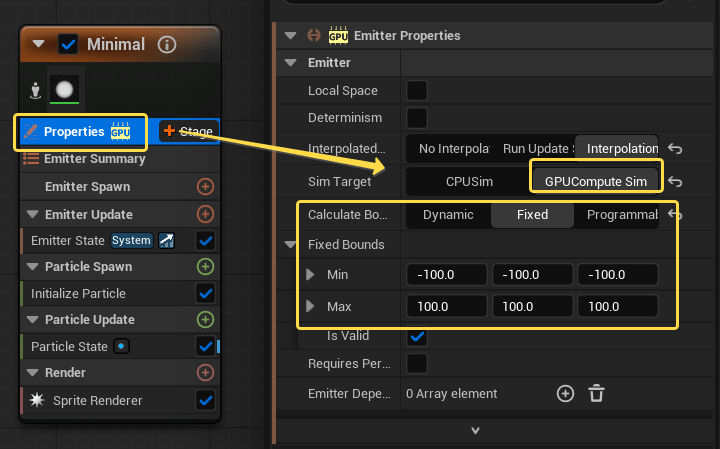720x449 pixels.
Task: Click the local space figure icon
Action: [x=35, y=90]
